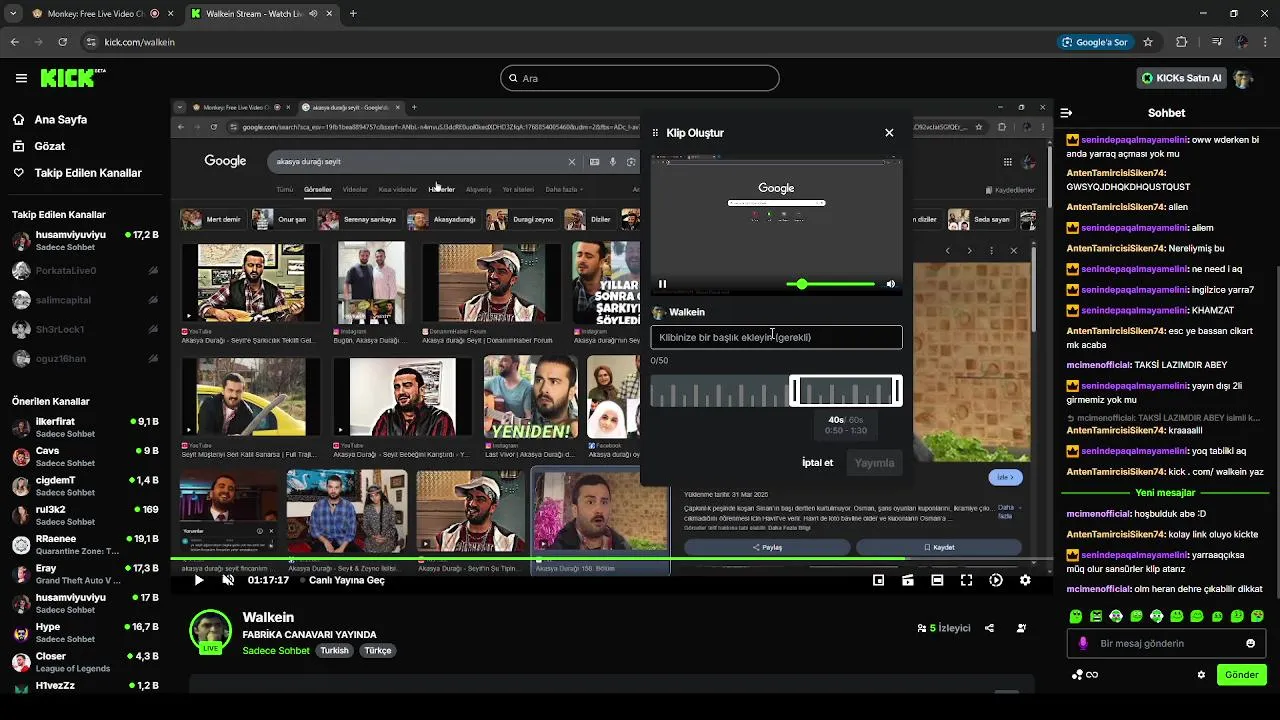Open offline channel PorkataLive0

(85, 270)
